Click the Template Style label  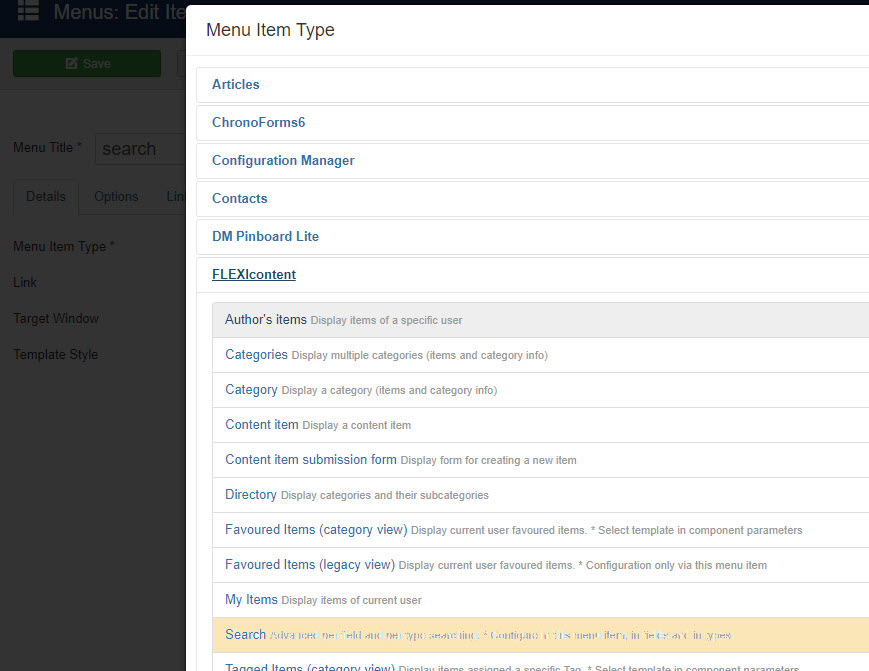(55, 355)
